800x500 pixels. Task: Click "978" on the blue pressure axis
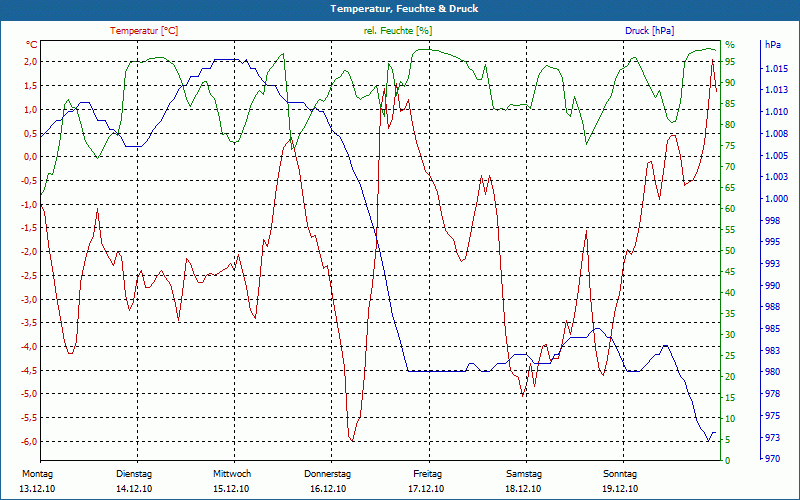pyautogui.click(x=772, y=394)
